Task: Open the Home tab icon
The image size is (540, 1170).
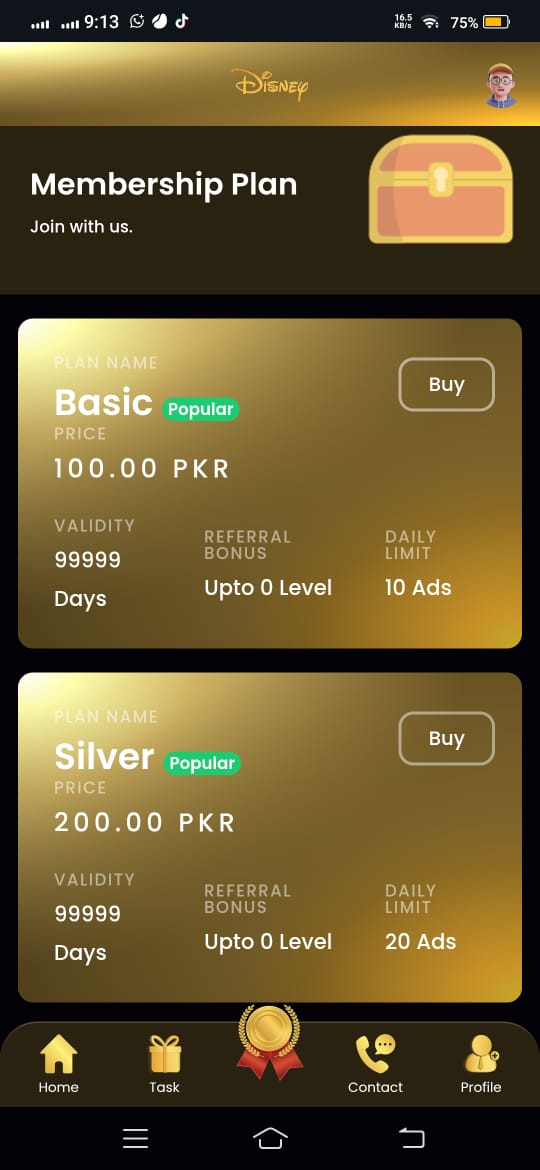Action: pyautogui.click(x=58, y=1054)
